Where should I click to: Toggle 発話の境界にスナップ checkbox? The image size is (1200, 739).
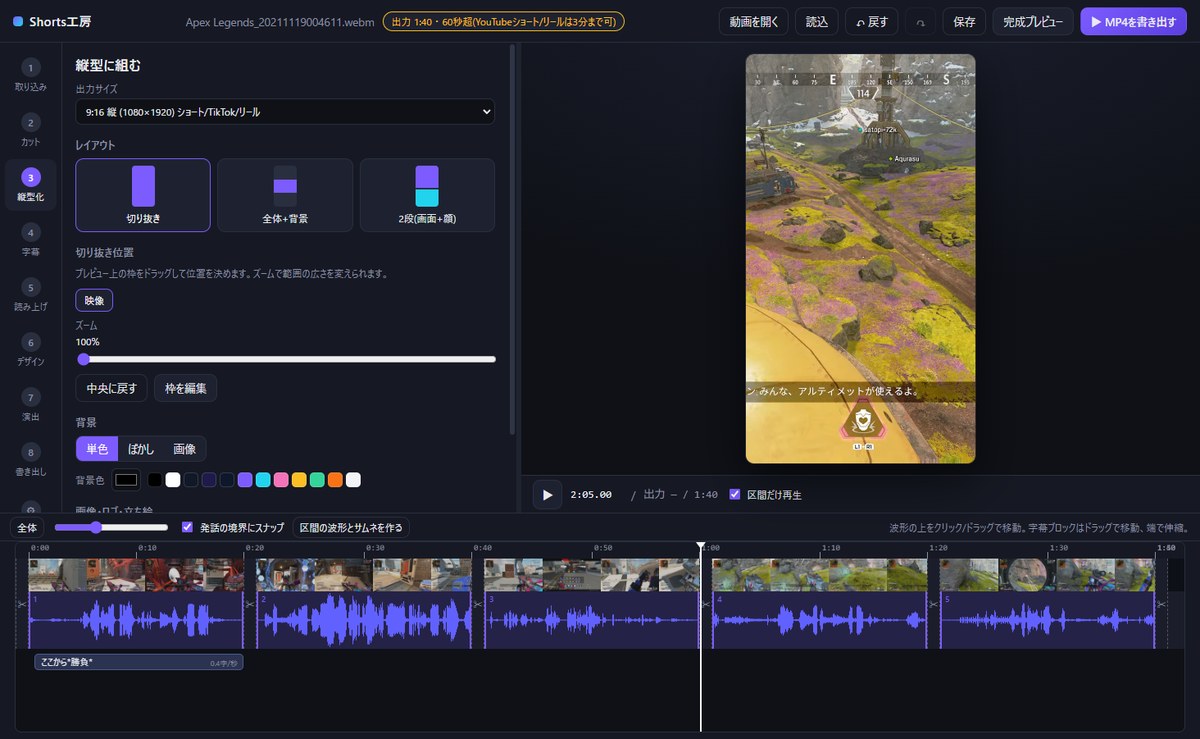pyautogui.click(x=187, y=527)
